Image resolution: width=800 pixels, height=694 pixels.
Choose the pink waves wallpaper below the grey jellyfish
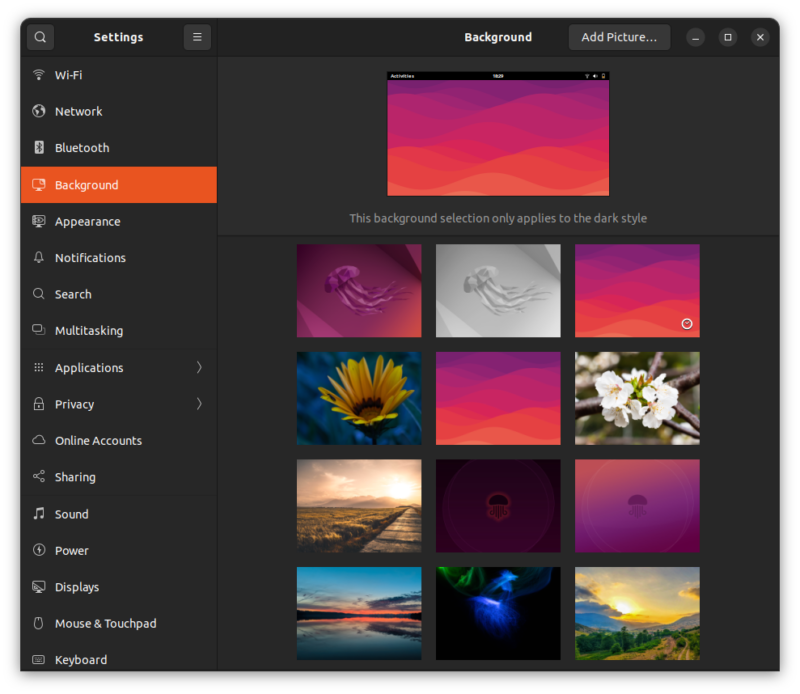(498, 398)
